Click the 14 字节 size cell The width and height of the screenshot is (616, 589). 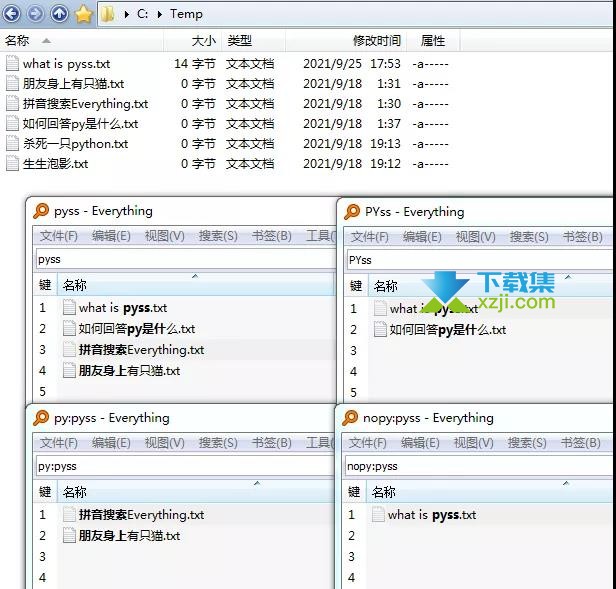(195, 64)
